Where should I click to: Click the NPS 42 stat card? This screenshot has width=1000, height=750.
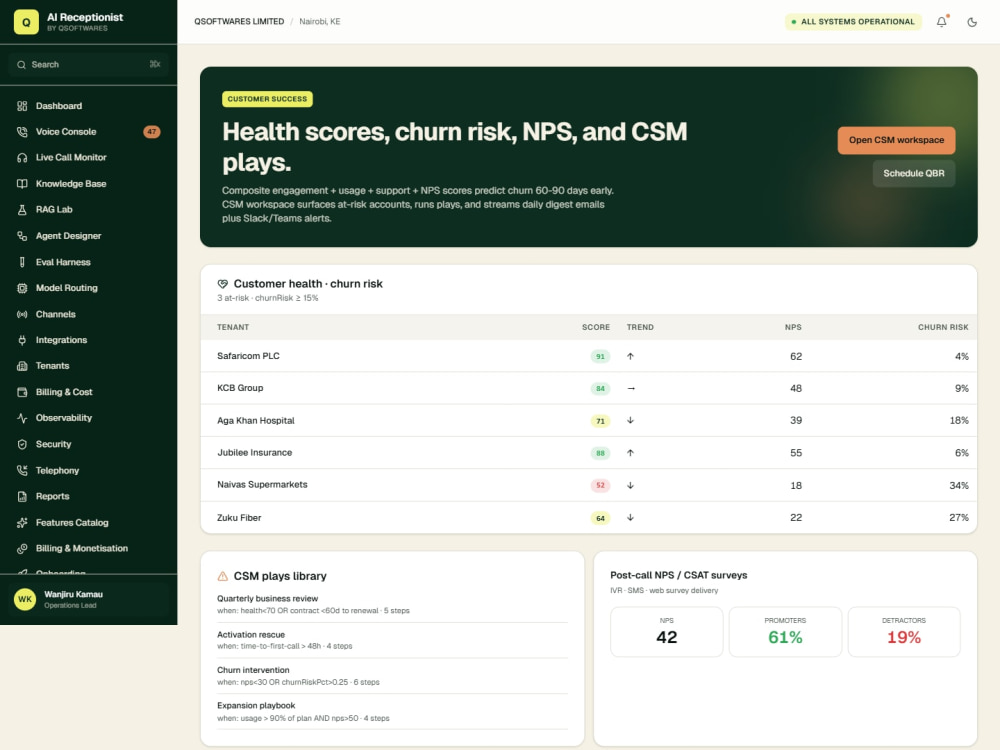point(666,631)
